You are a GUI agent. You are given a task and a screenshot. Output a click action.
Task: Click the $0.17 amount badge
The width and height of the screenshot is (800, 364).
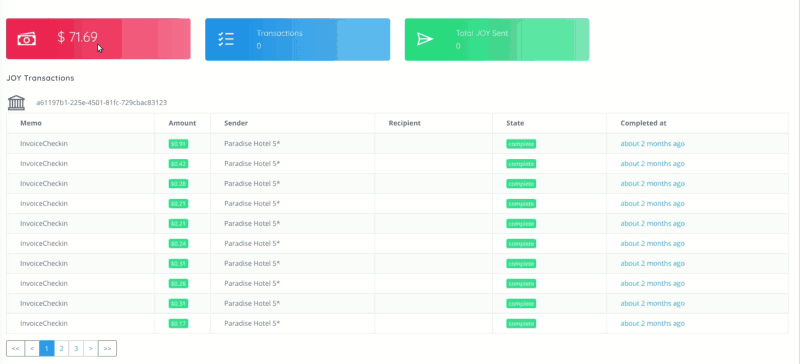click(x=179, y=324)
